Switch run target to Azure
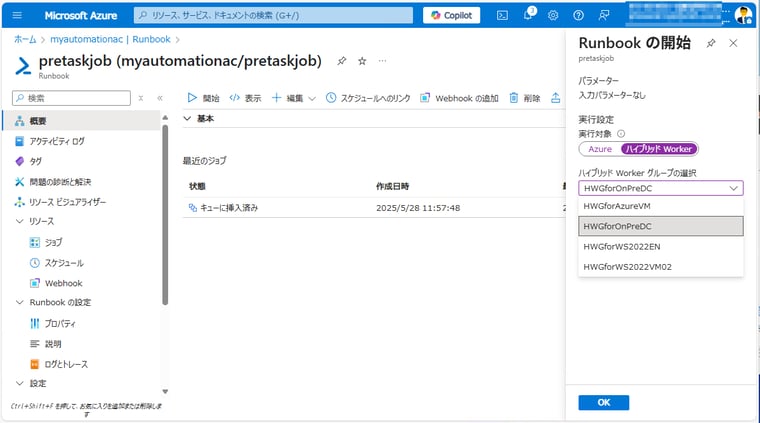760x423 pixels. (600, 149)
